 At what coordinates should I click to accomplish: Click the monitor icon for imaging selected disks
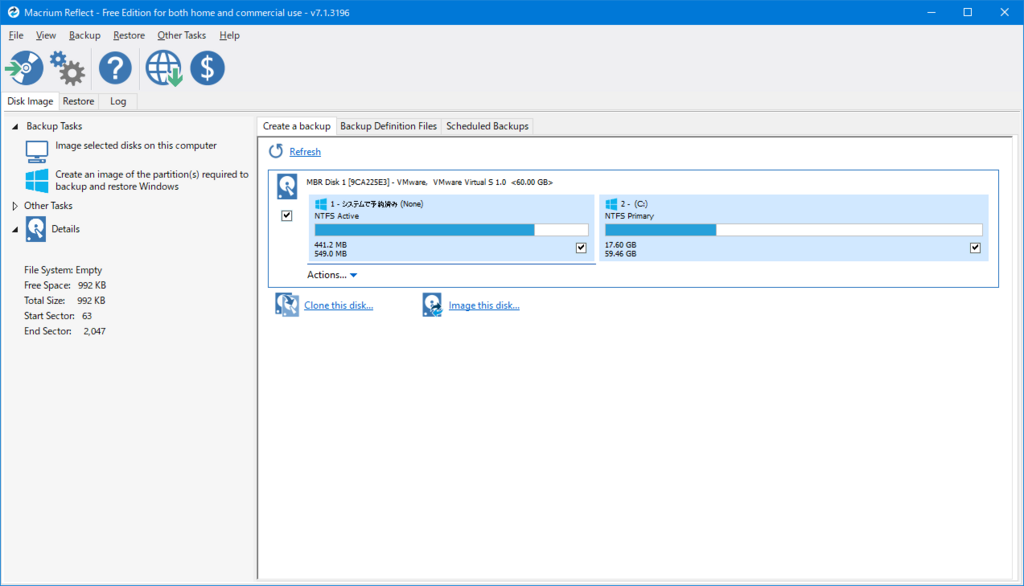coord(37,152)
